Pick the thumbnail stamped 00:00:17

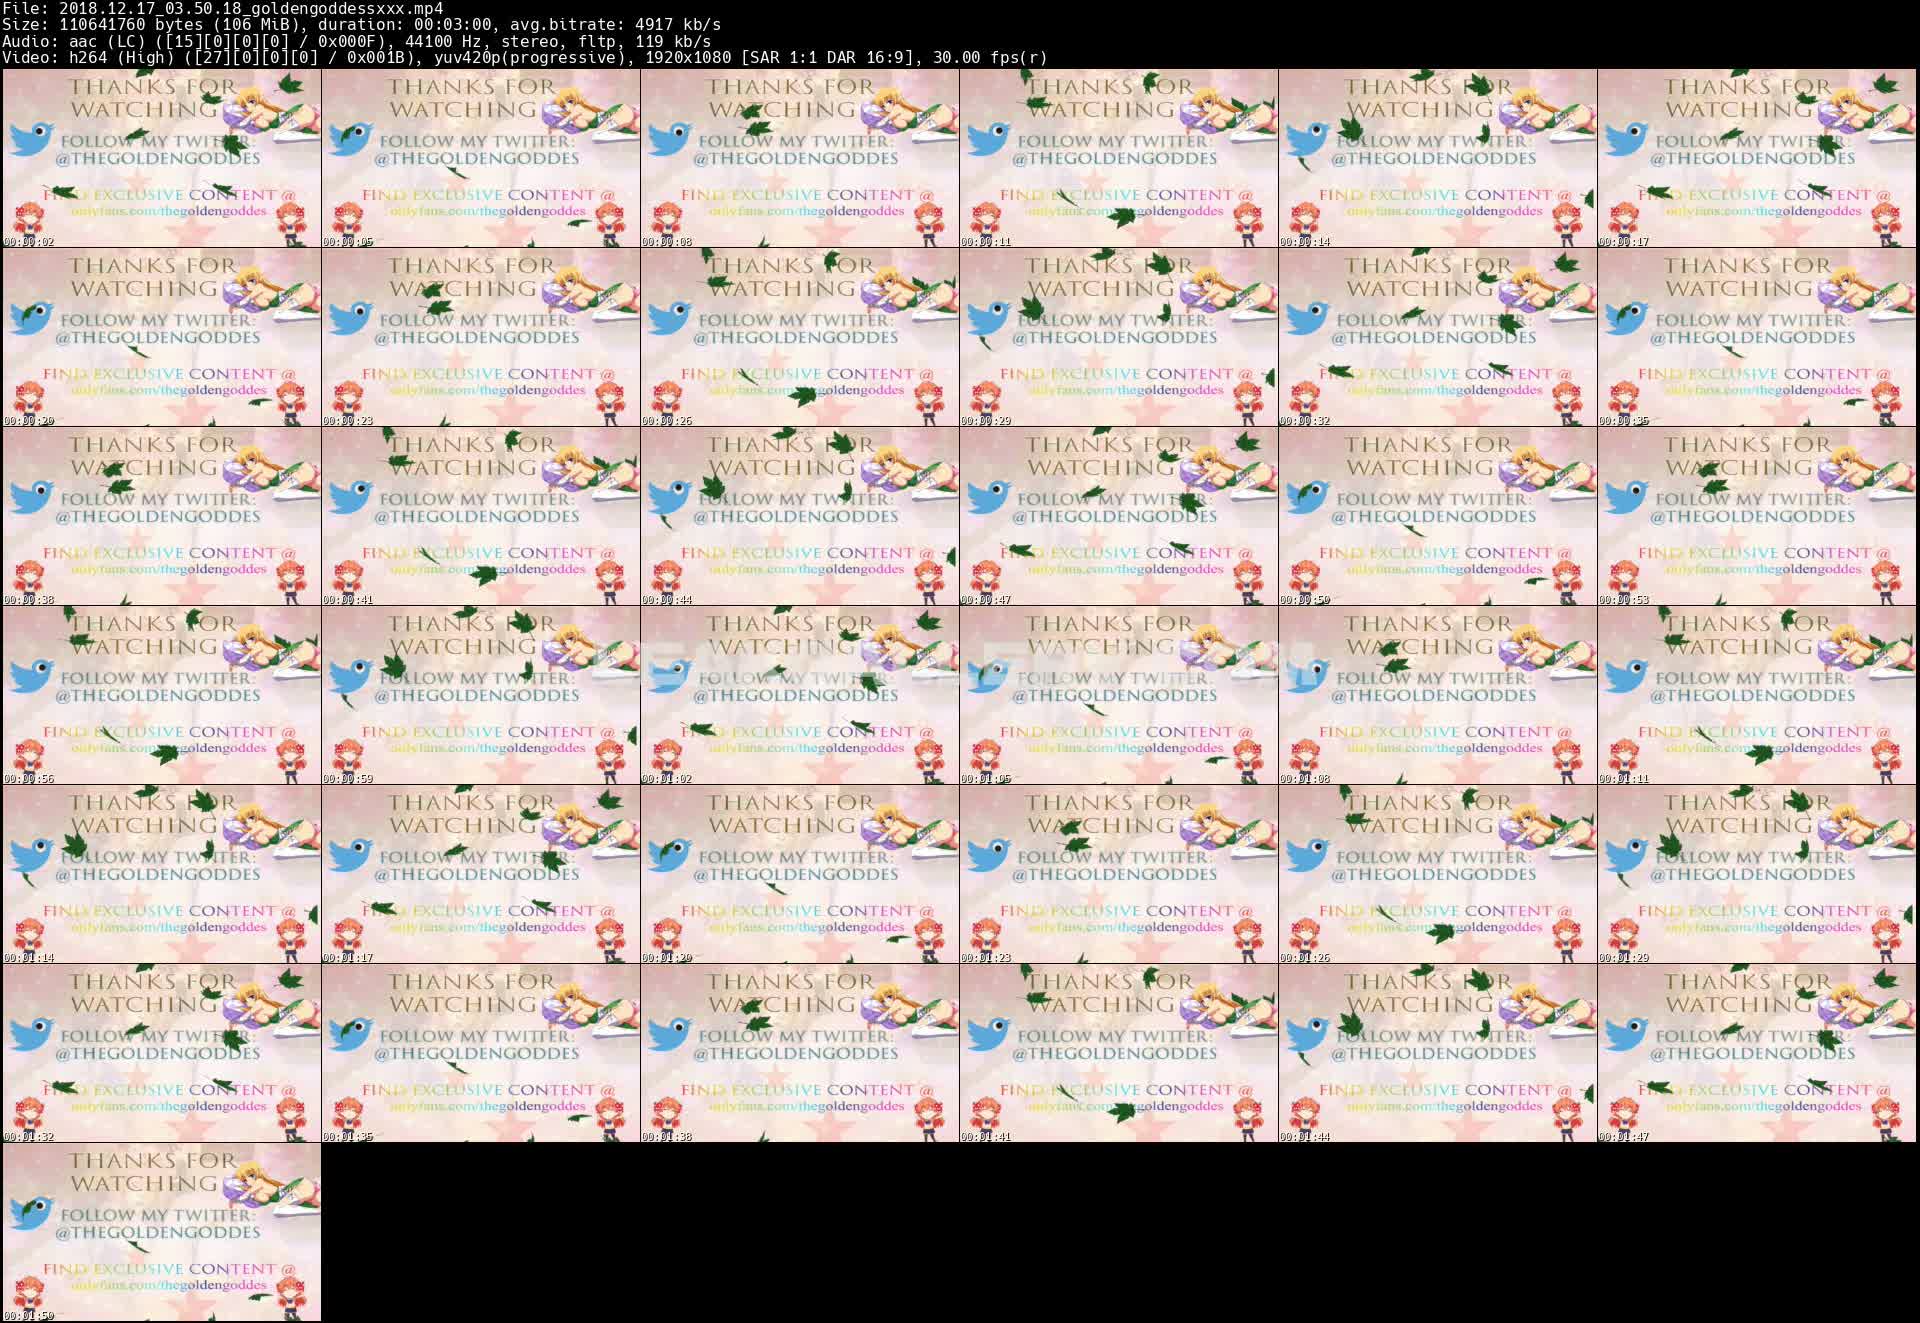pos(1757,158)
